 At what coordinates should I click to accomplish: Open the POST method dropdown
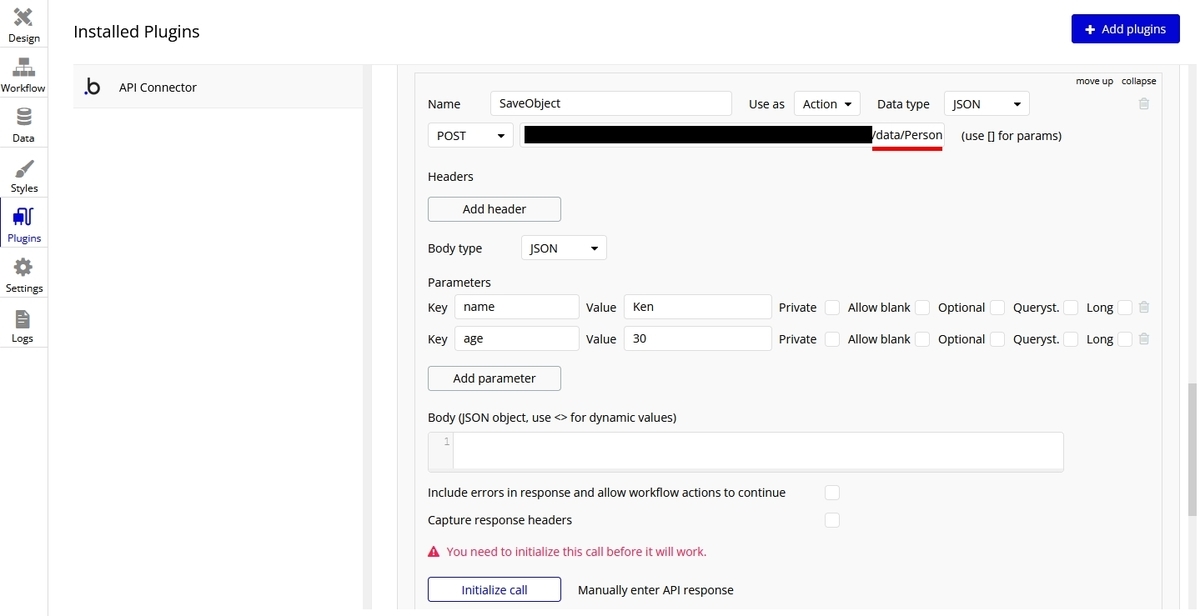(470, 135)
